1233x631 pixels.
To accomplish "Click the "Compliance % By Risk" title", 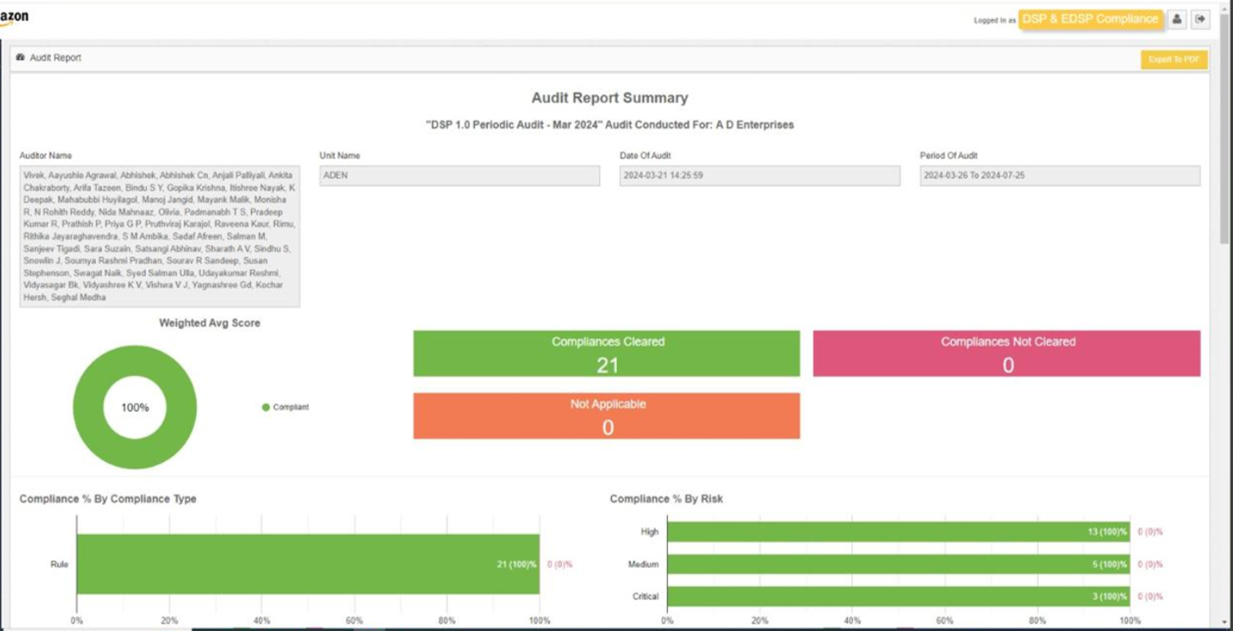I will click(666, 499).
